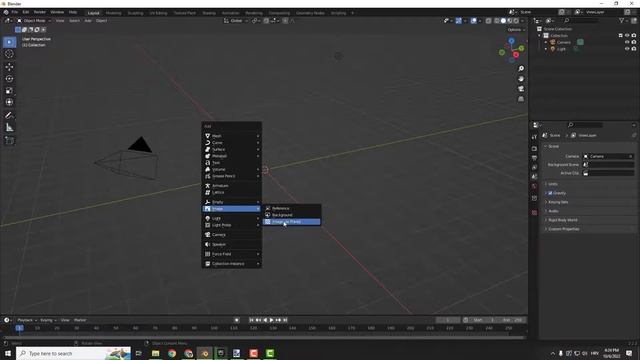Choose Background in the Image submenu
The height and width of the screenshot is (360, 640).
[291, 215]
